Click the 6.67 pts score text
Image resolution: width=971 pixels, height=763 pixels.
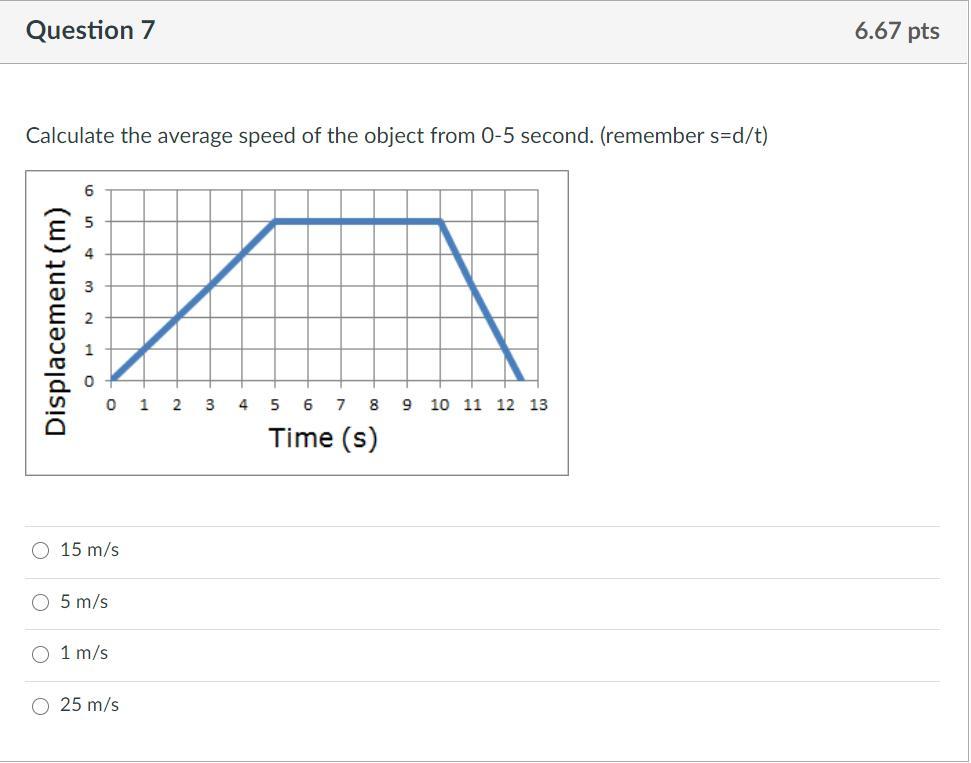tap(897, 31)
